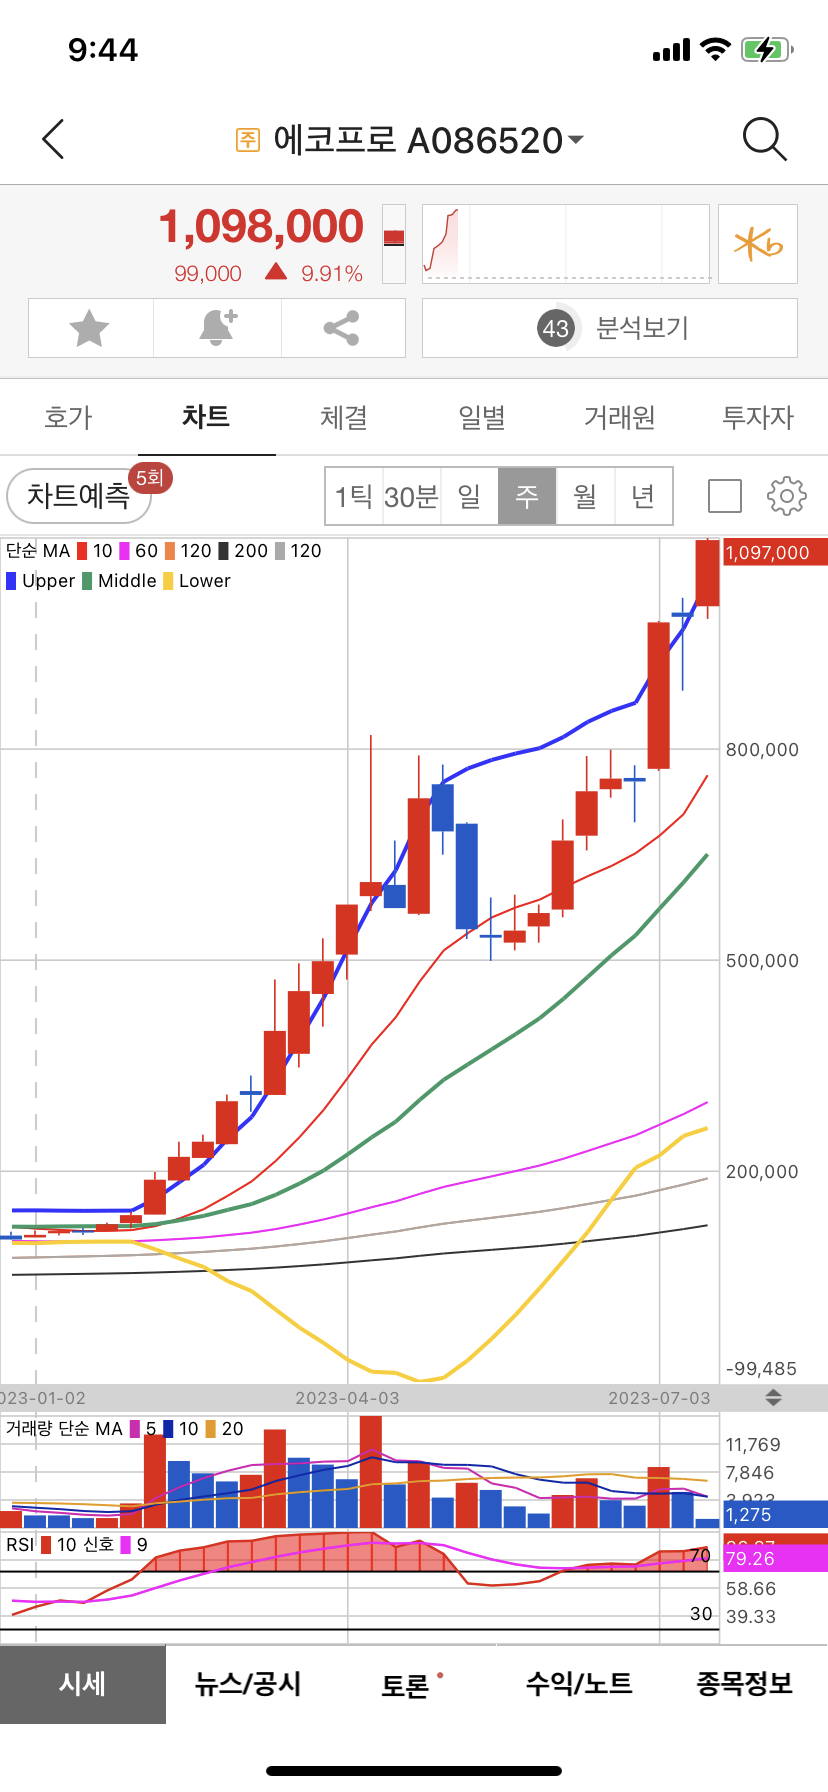The width and height of the screenshot is (828, 1792).
Task: Select the 년 yearly chart interval
Action: point(643,496)
